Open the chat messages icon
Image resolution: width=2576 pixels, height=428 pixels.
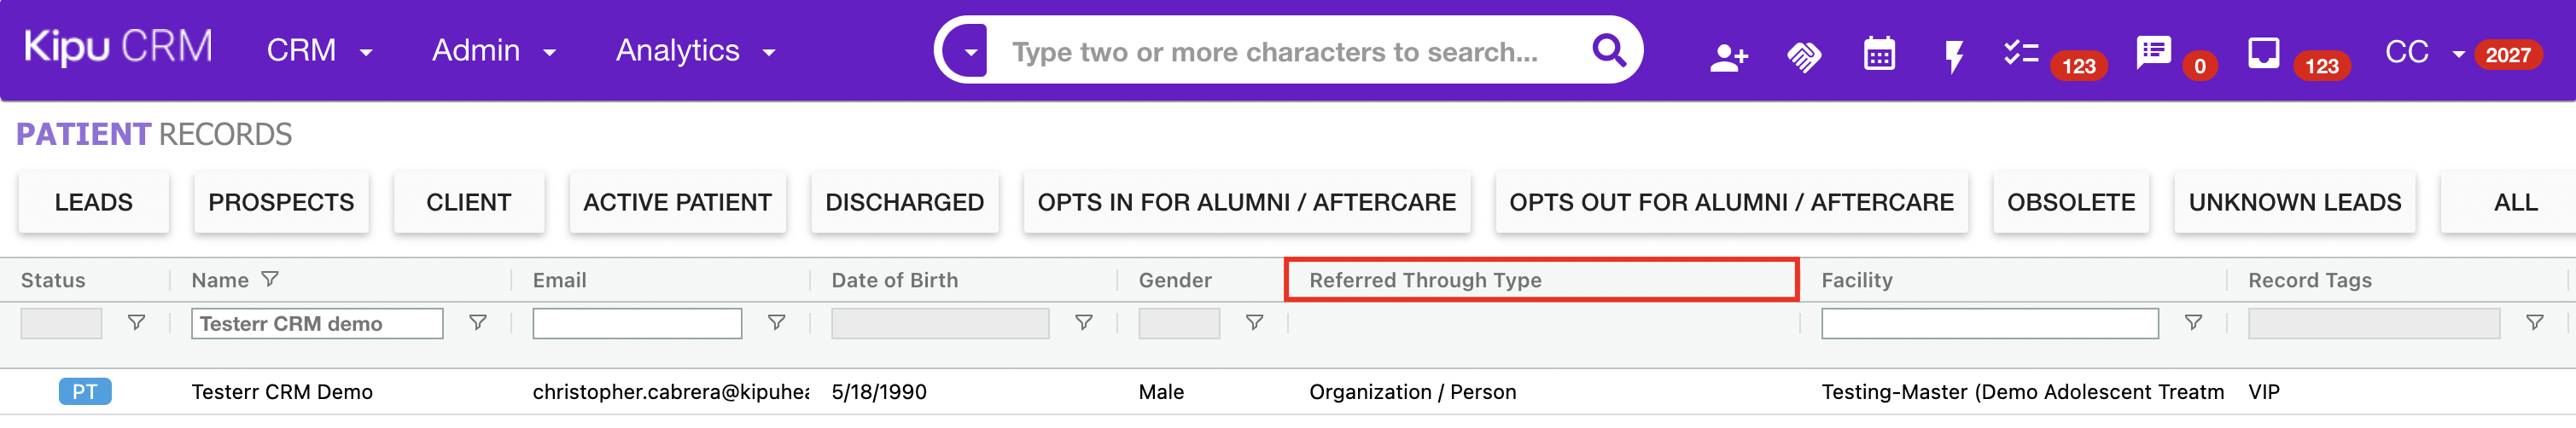2153,51
